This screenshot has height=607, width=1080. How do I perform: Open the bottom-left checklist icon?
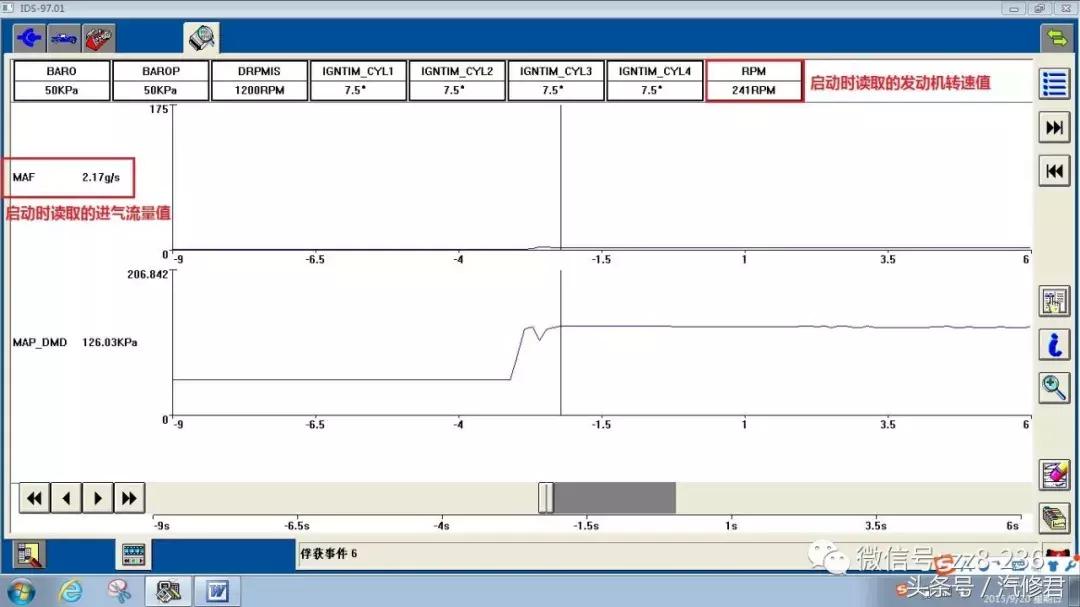coord(29,555)
